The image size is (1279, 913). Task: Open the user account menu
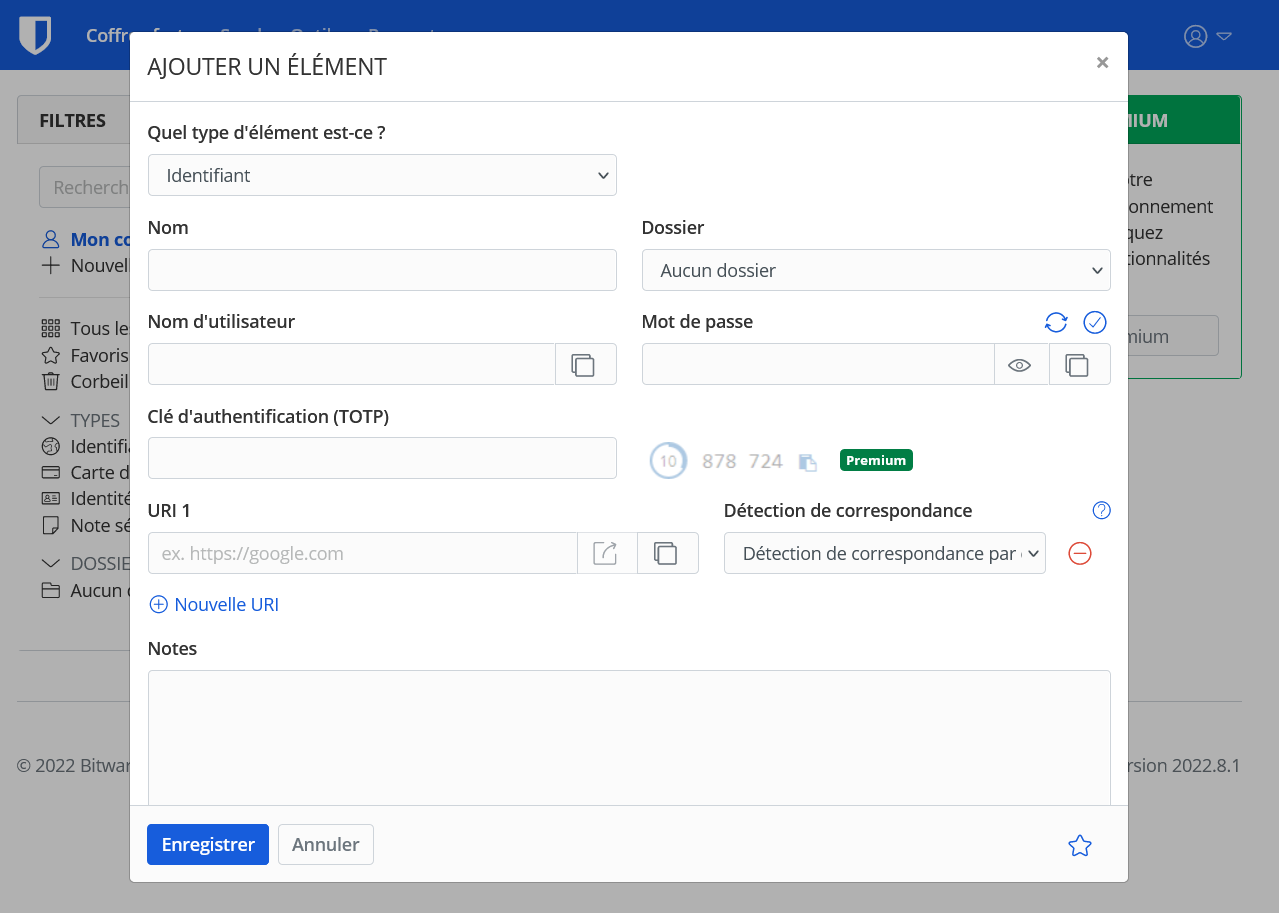1207,36
